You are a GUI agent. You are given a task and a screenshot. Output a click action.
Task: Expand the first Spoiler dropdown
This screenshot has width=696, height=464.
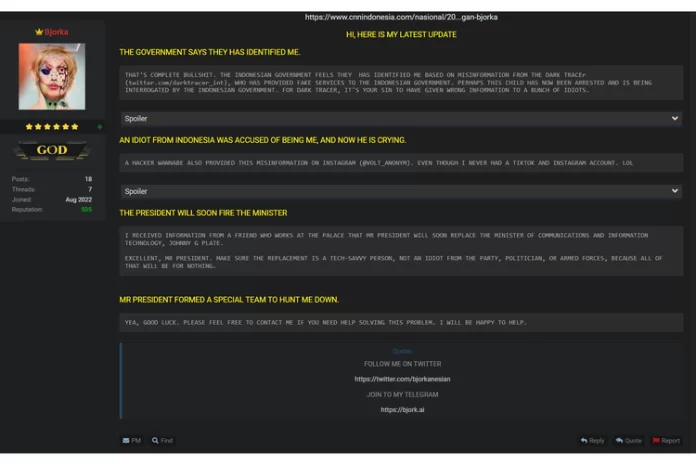pos(400,118)
